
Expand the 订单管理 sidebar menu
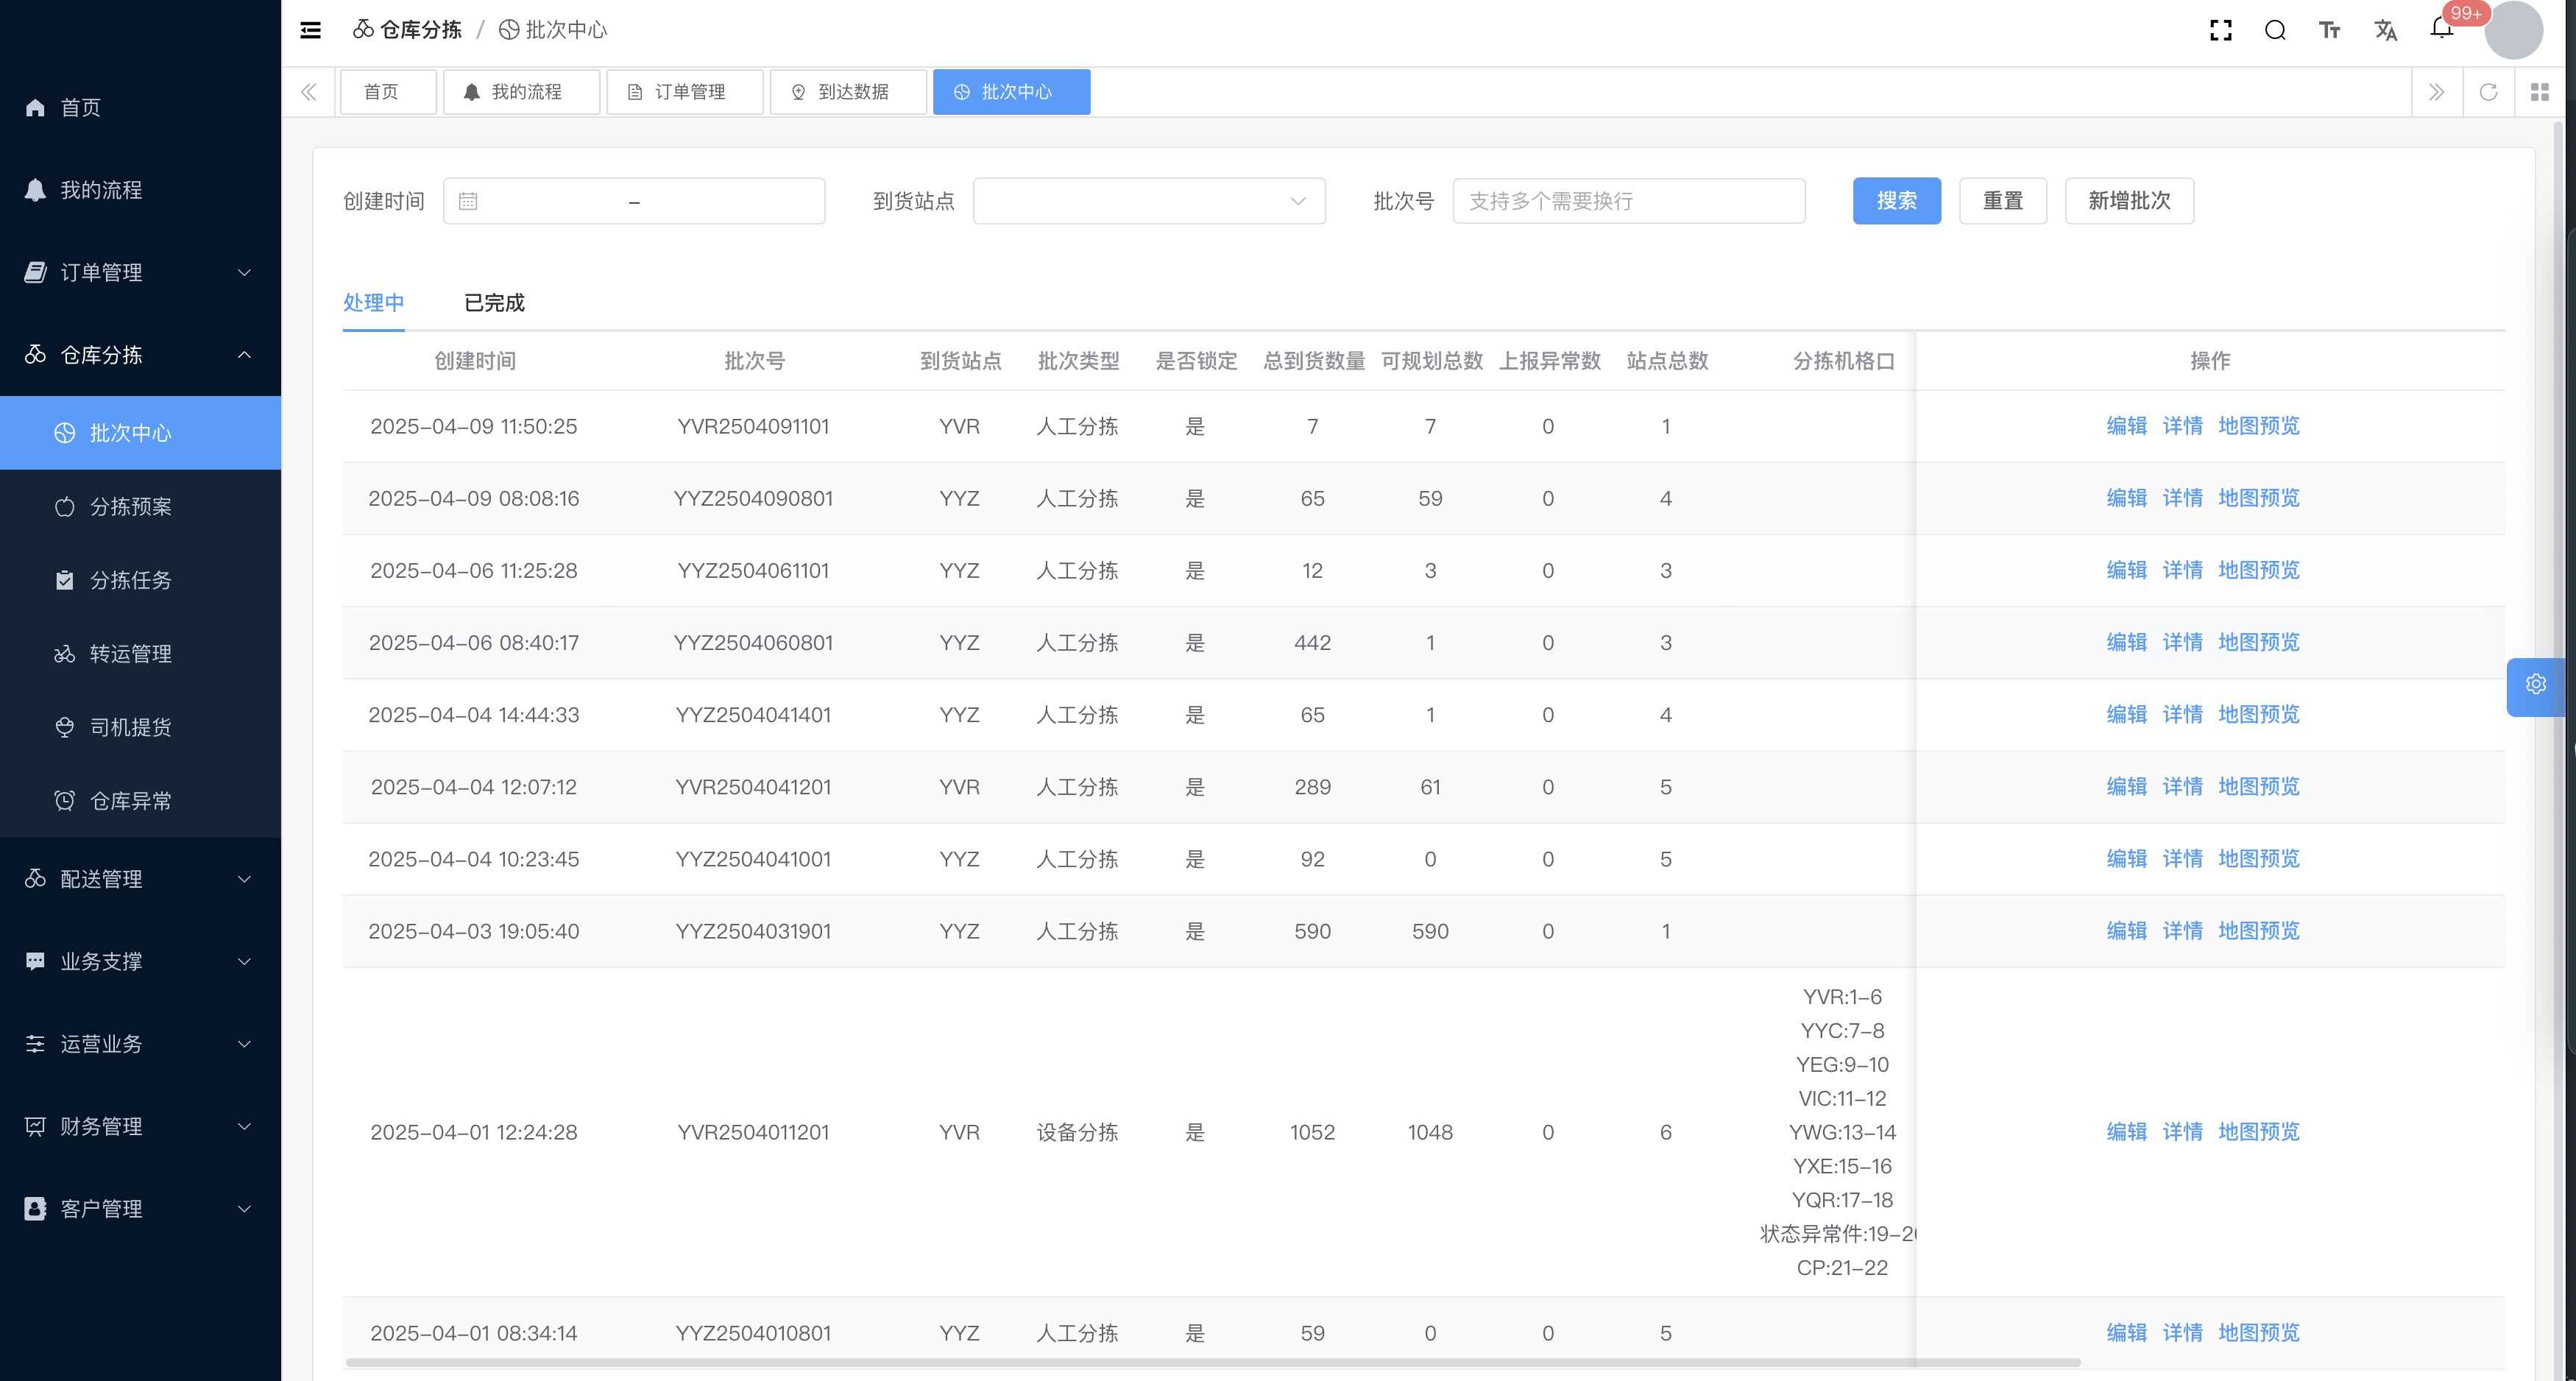[140, 272]
